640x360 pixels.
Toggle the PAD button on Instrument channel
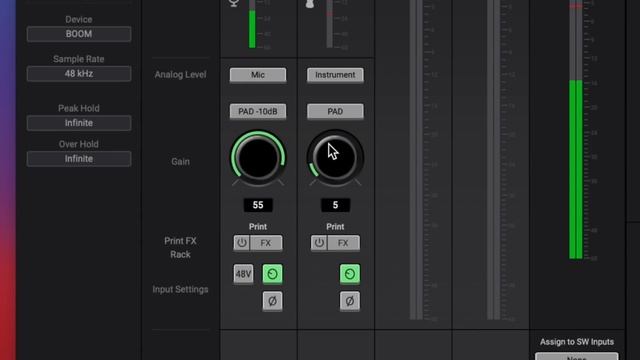click(335, 111)
